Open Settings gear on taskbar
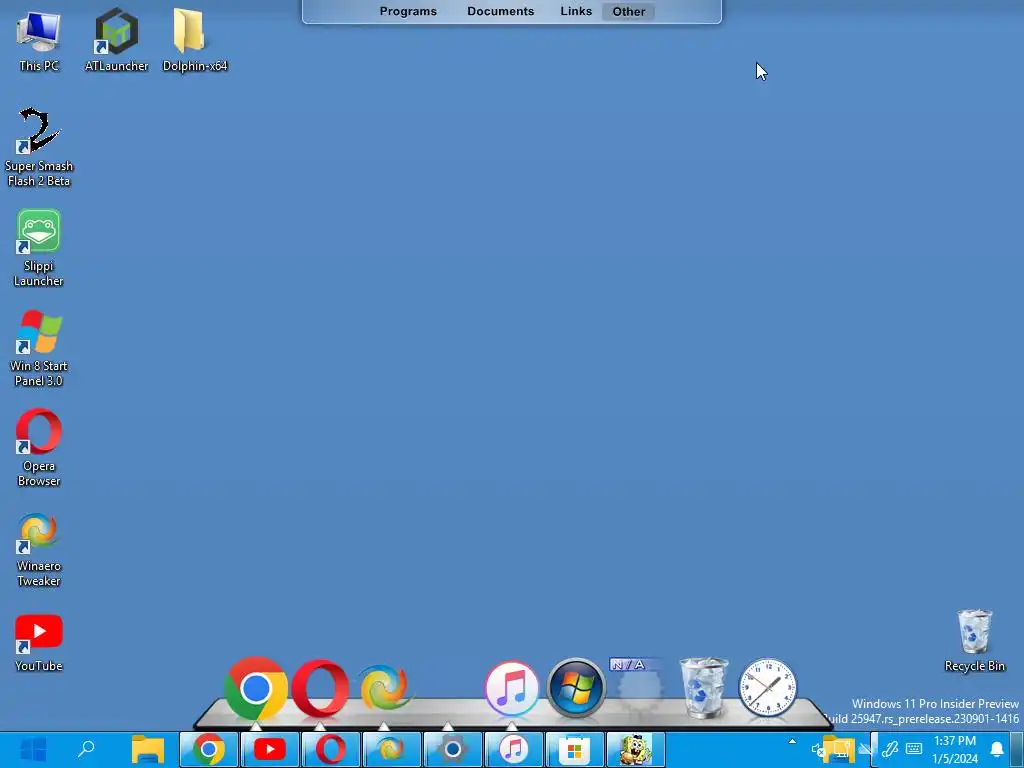 coord(453,750)
